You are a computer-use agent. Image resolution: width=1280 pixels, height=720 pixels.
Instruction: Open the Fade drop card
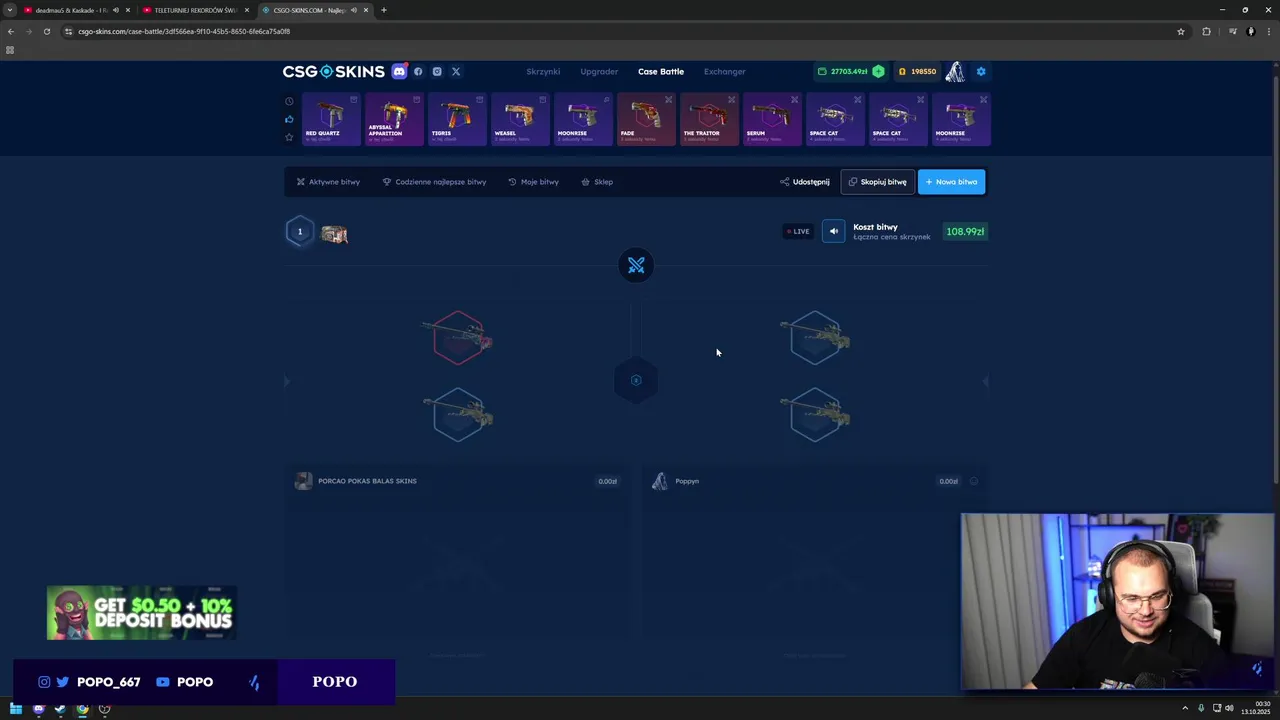tap(646, 119)
